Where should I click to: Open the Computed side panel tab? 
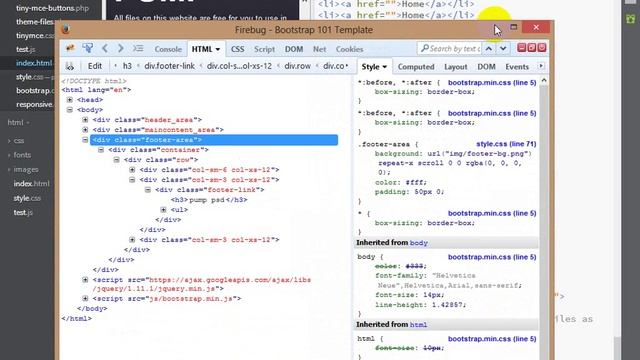[x=416, y=67]
